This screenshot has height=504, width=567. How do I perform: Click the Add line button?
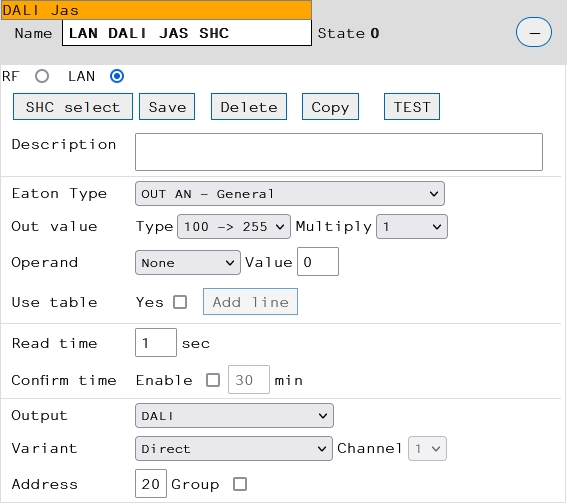[250, 302]
